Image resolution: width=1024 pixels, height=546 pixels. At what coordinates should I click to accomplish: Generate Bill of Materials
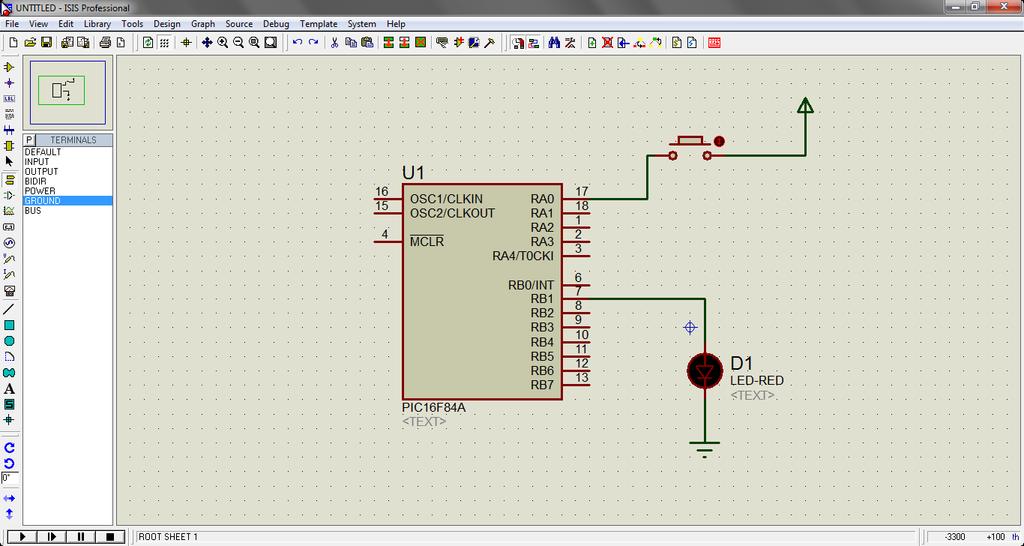[x=677, y=42]
